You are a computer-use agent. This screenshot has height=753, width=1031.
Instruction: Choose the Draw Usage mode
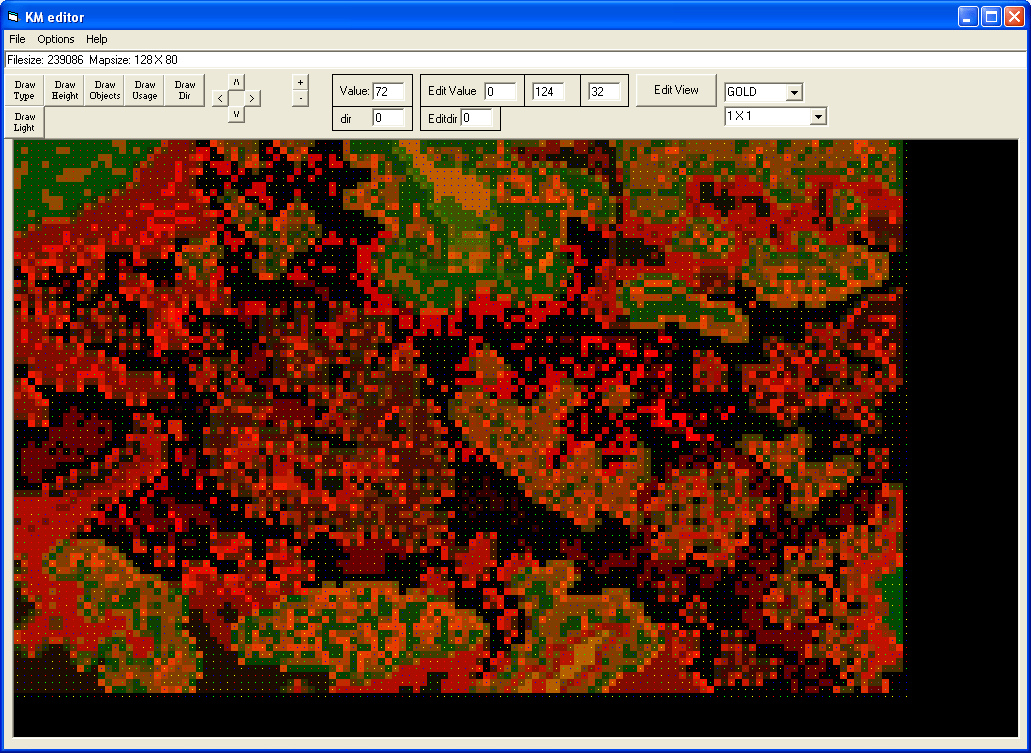(x=145, y=90)
